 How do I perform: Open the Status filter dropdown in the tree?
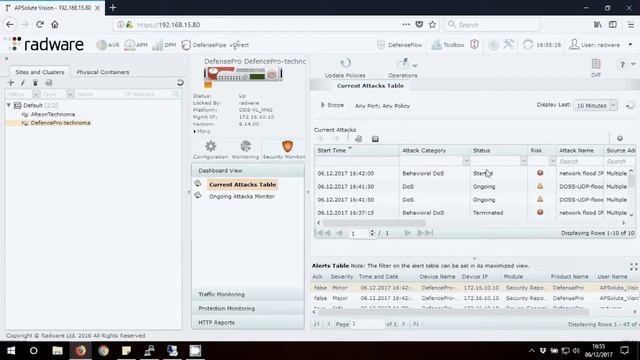(36, 94)
